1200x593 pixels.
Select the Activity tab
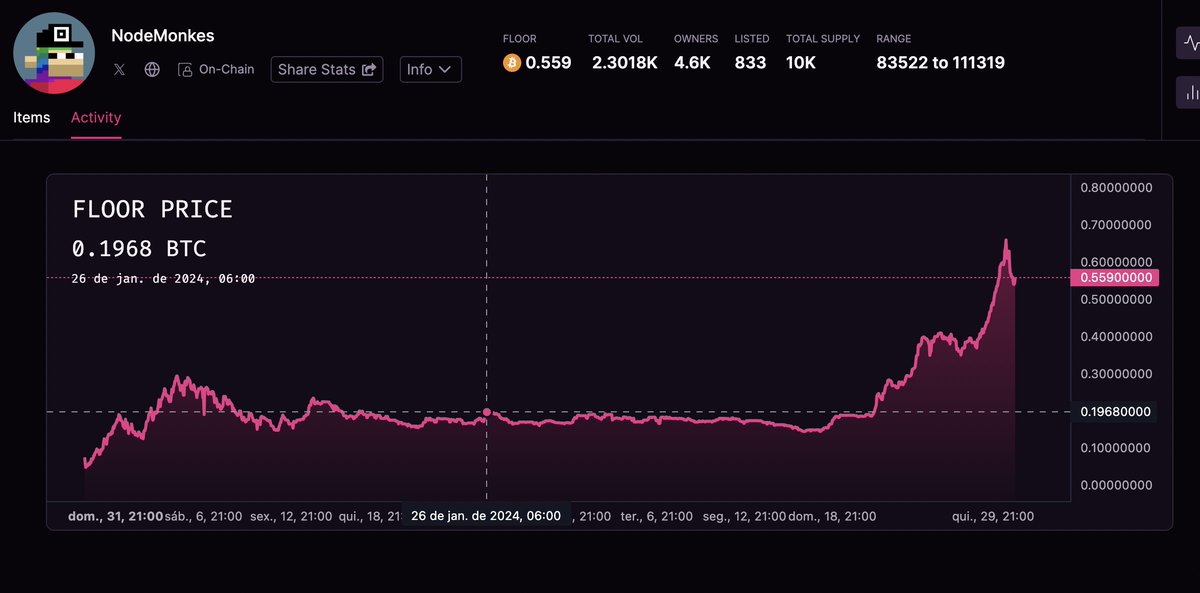[x=95, y=117]
